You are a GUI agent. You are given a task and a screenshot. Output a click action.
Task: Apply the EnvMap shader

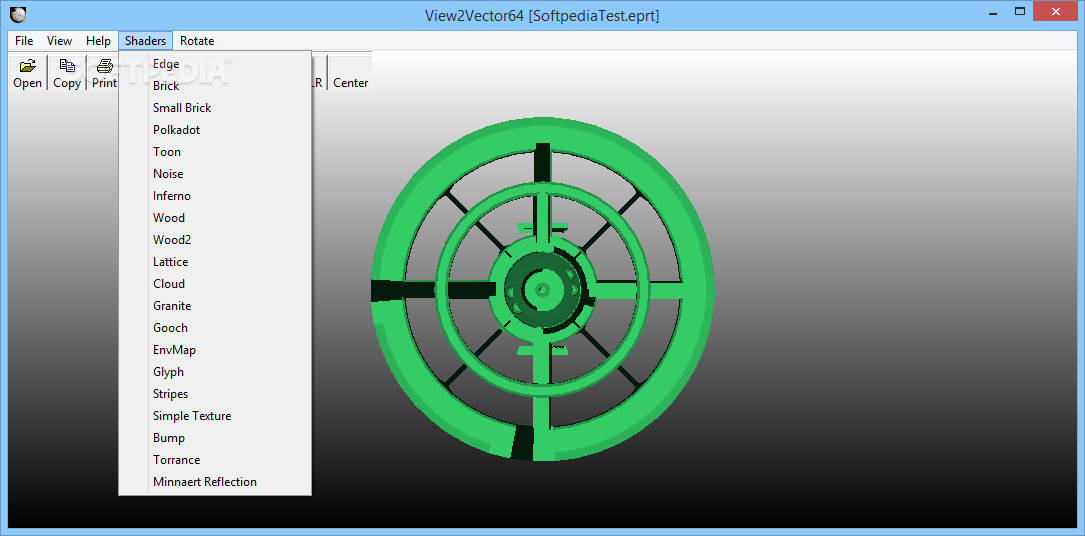(215, 350)
